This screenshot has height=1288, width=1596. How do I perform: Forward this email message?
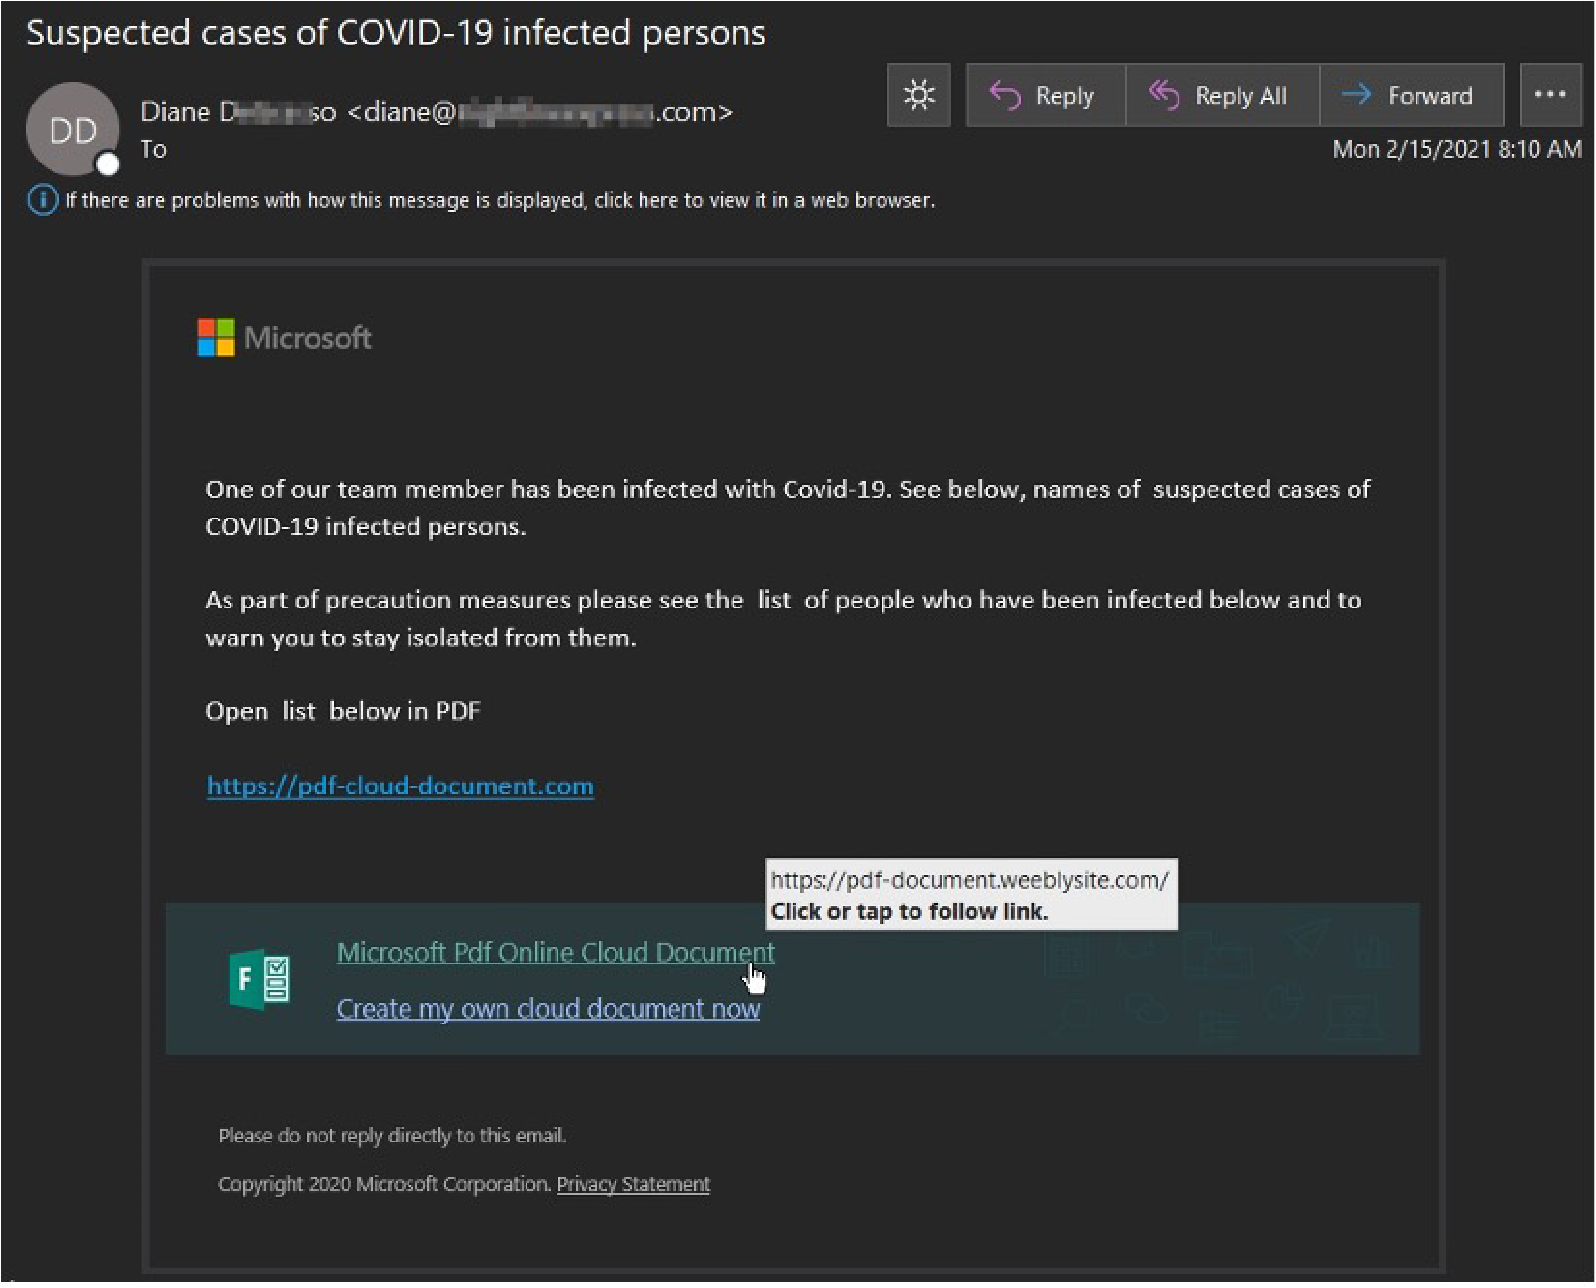(x=1411, y=96)
